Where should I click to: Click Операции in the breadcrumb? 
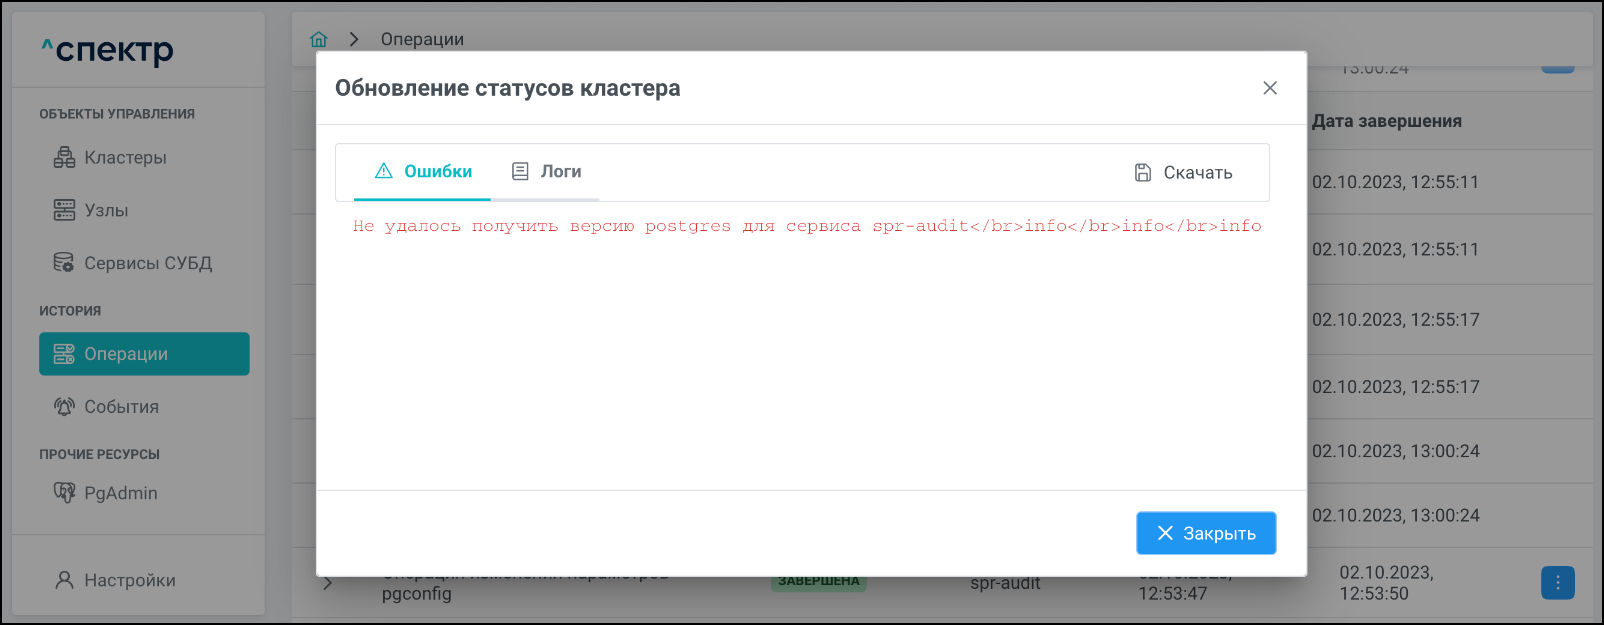[422, 39]
